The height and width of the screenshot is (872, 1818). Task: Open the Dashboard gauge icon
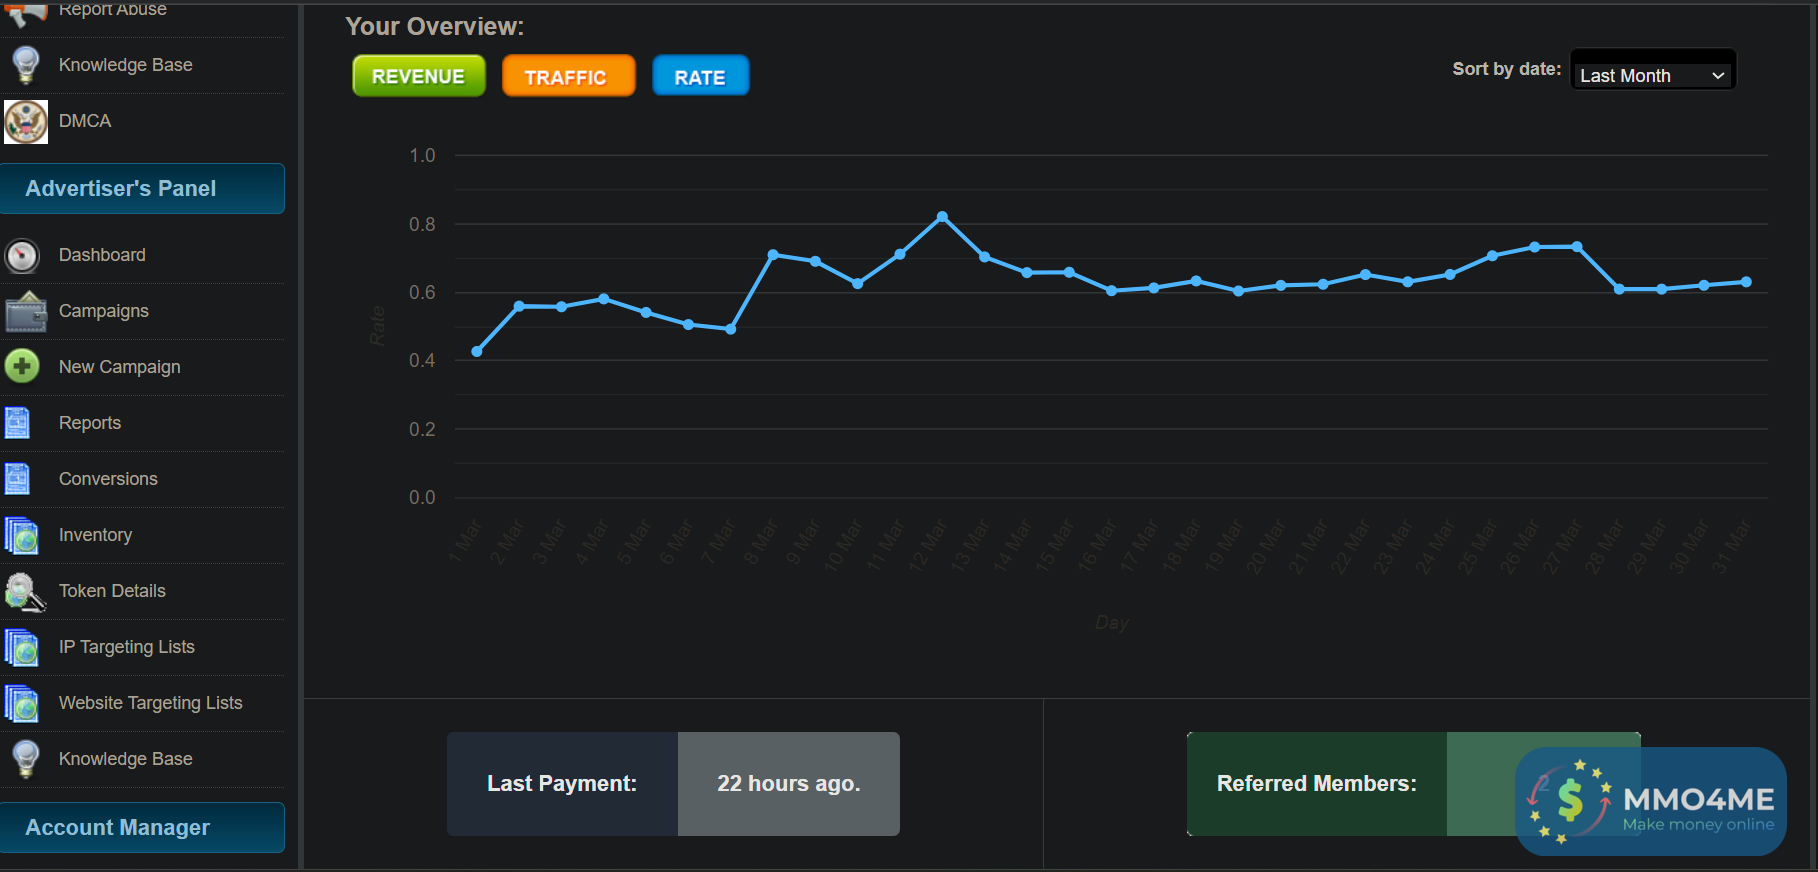pos(22,256)
